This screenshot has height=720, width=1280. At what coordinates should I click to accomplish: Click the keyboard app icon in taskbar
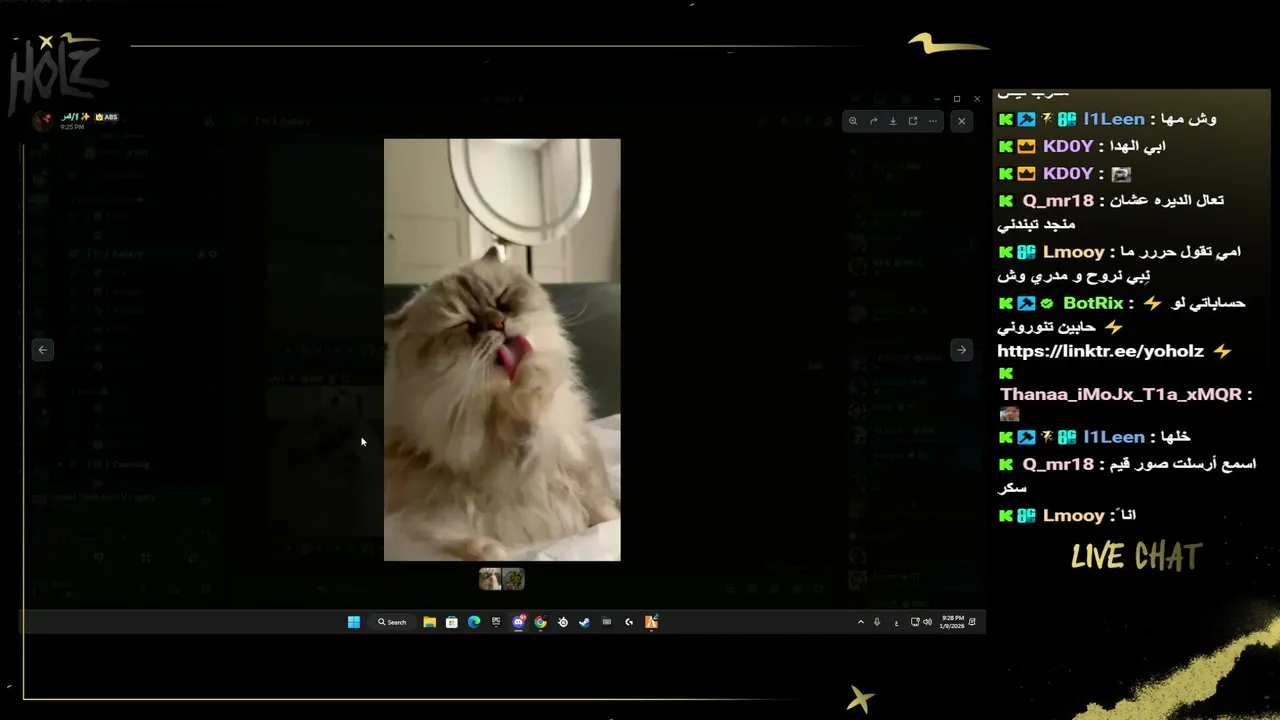pyautogui.click(x=607, y=622)
